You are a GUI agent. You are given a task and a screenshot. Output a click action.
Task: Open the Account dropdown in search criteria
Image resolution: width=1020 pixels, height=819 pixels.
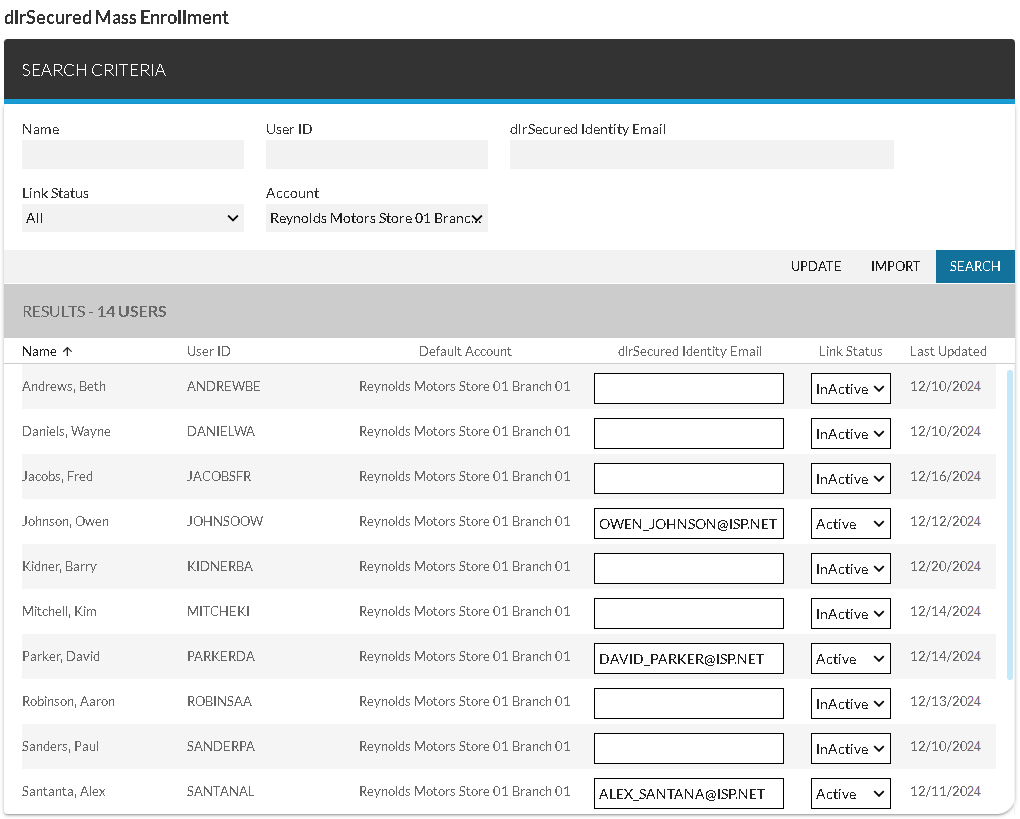(377, 218)
